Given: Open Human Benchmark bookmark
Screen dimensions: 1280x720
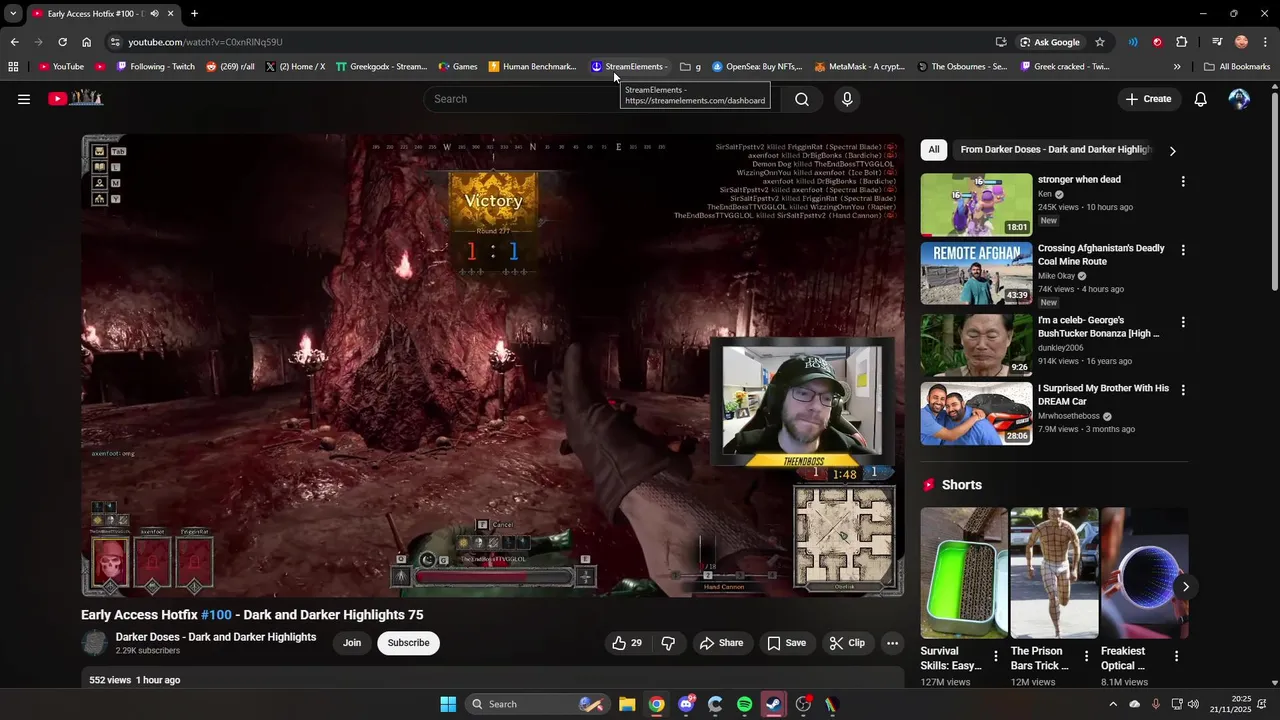Looking at the screenshot, I should click(x=532, y=67).
